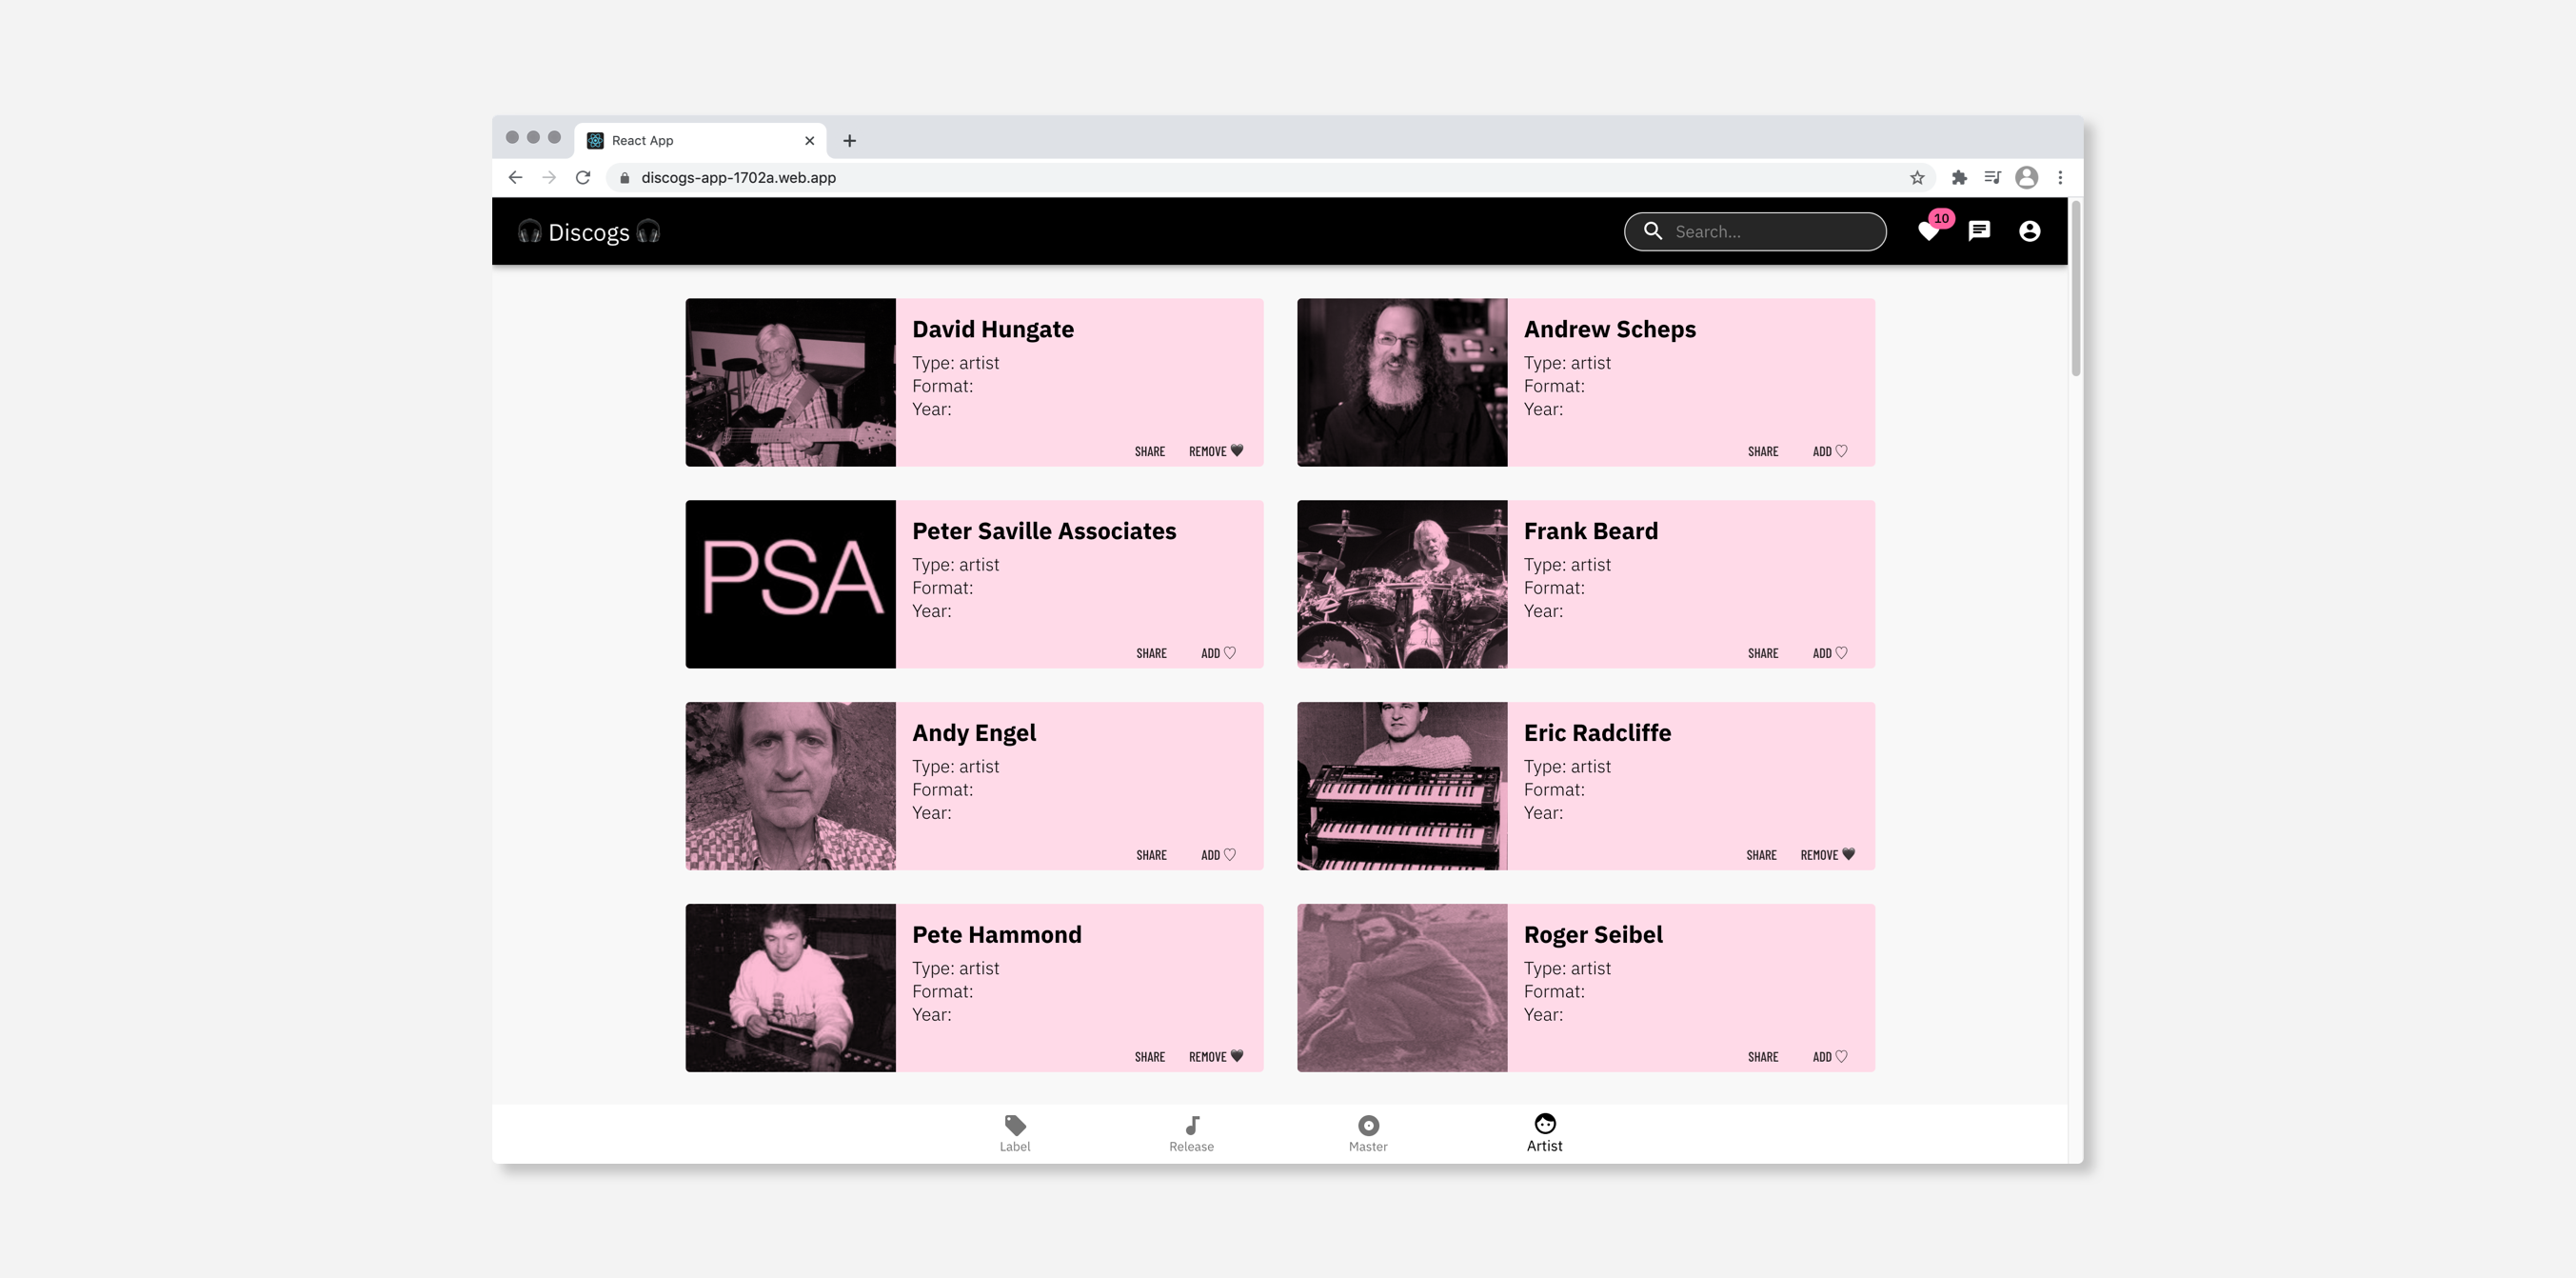The image size is (2576, 1278).
Task: Open David Hungate photo thumbnail
Action: point(790,382)
